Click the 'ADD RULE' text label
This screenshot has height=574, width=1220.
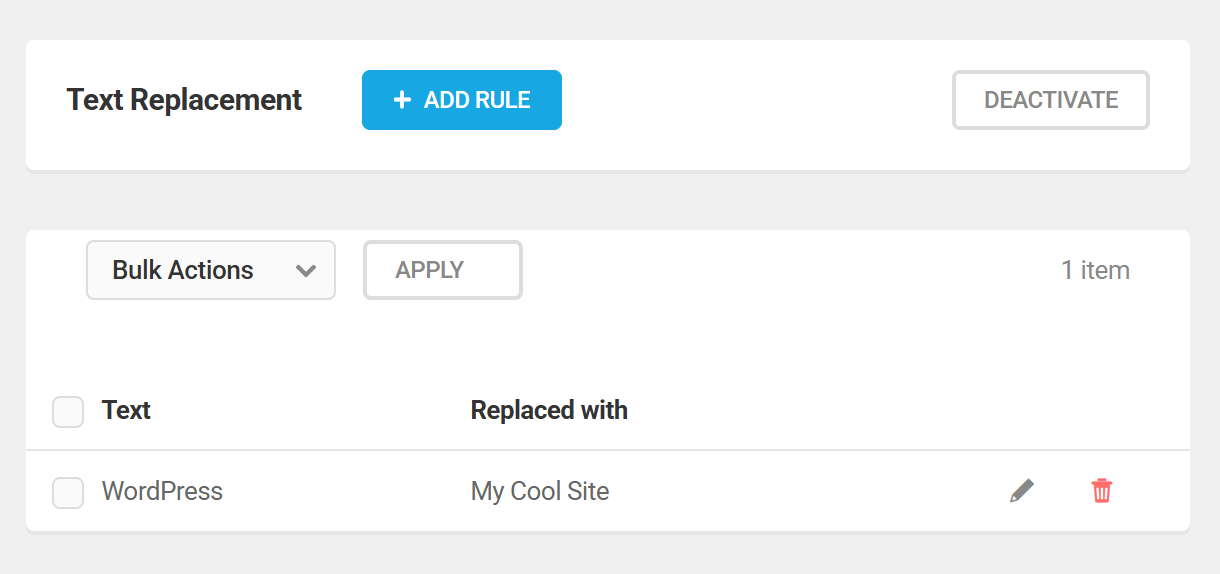[x=477, y=100]
